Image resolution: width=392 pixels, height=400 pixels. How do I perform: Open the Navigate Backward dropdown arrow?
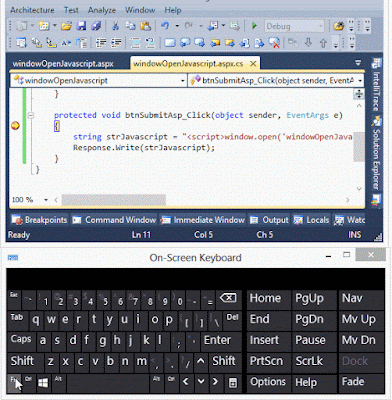point(223,26)
